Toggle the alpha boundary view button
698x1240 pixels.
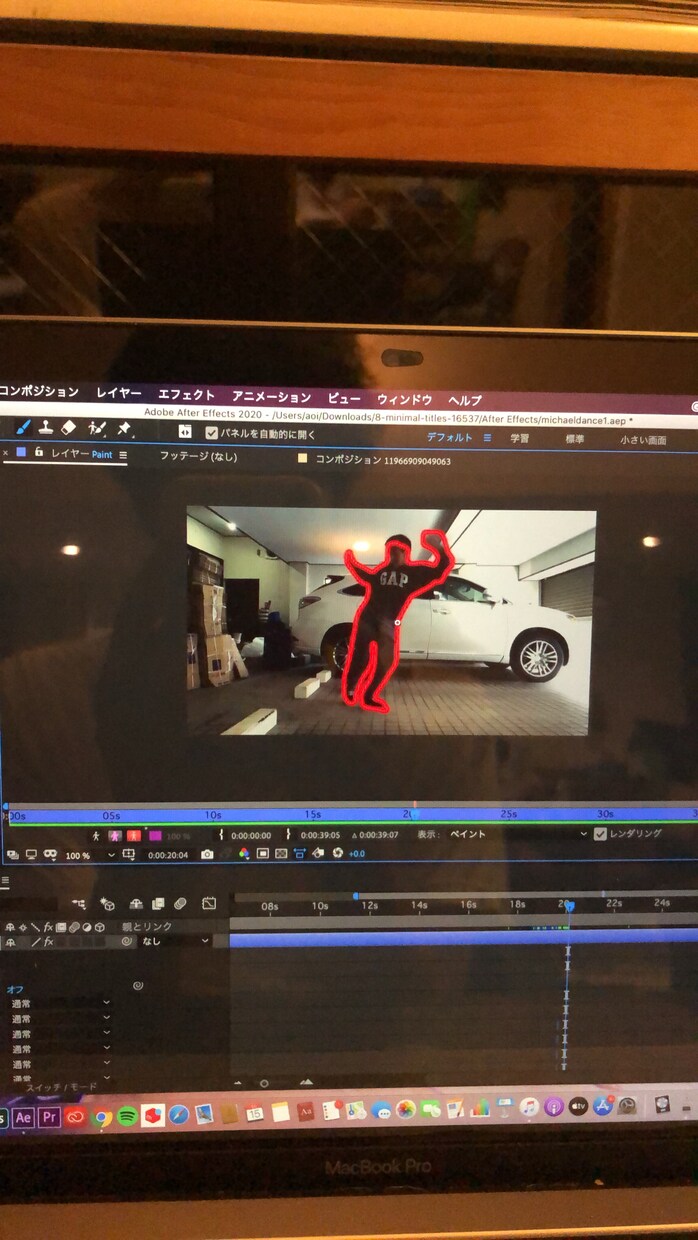pos(115,835)
